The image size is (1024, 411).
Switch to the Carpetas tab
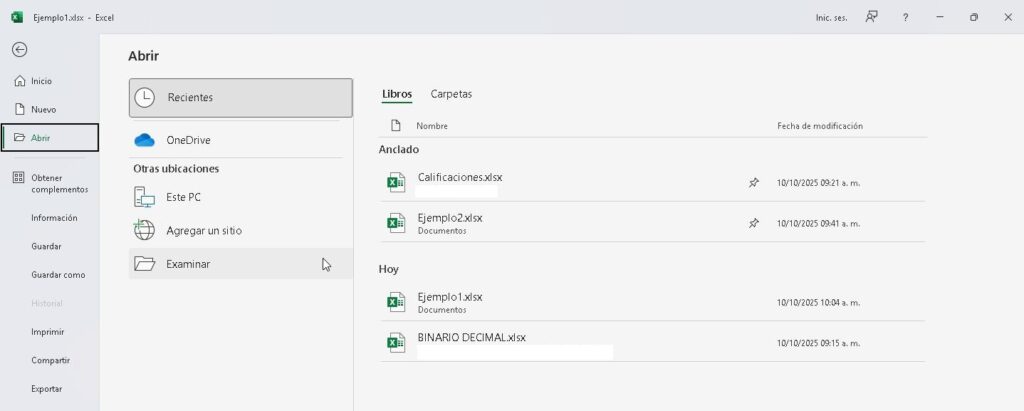[451, 94]
